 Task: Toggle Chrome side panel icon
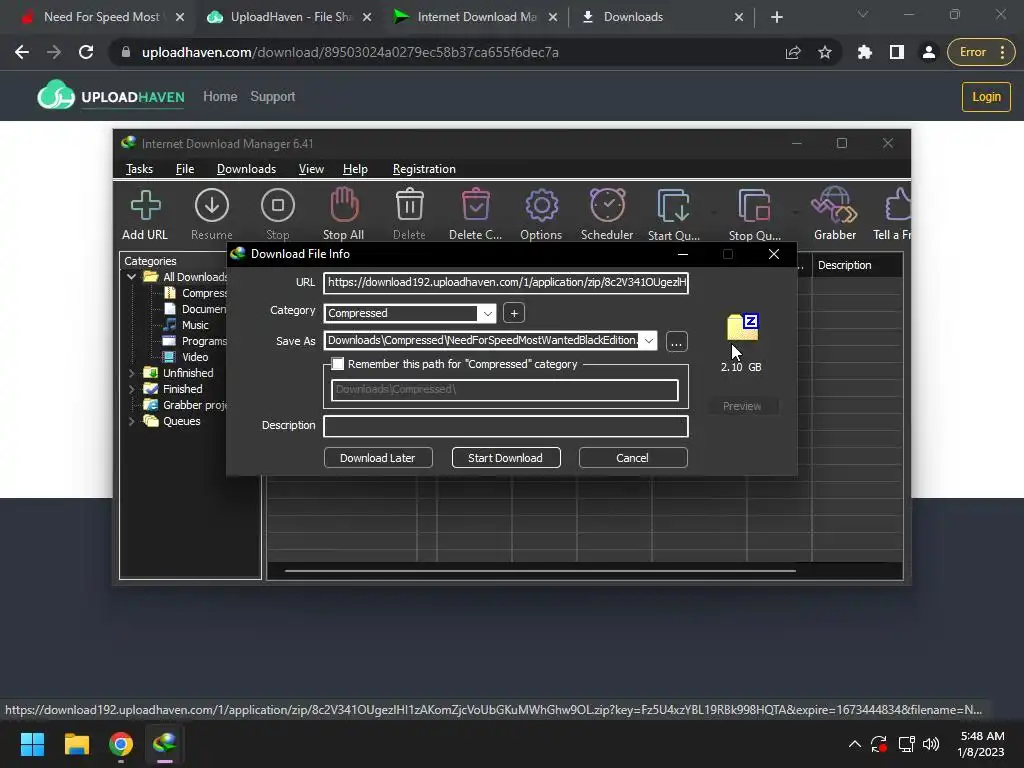(897, 52)
